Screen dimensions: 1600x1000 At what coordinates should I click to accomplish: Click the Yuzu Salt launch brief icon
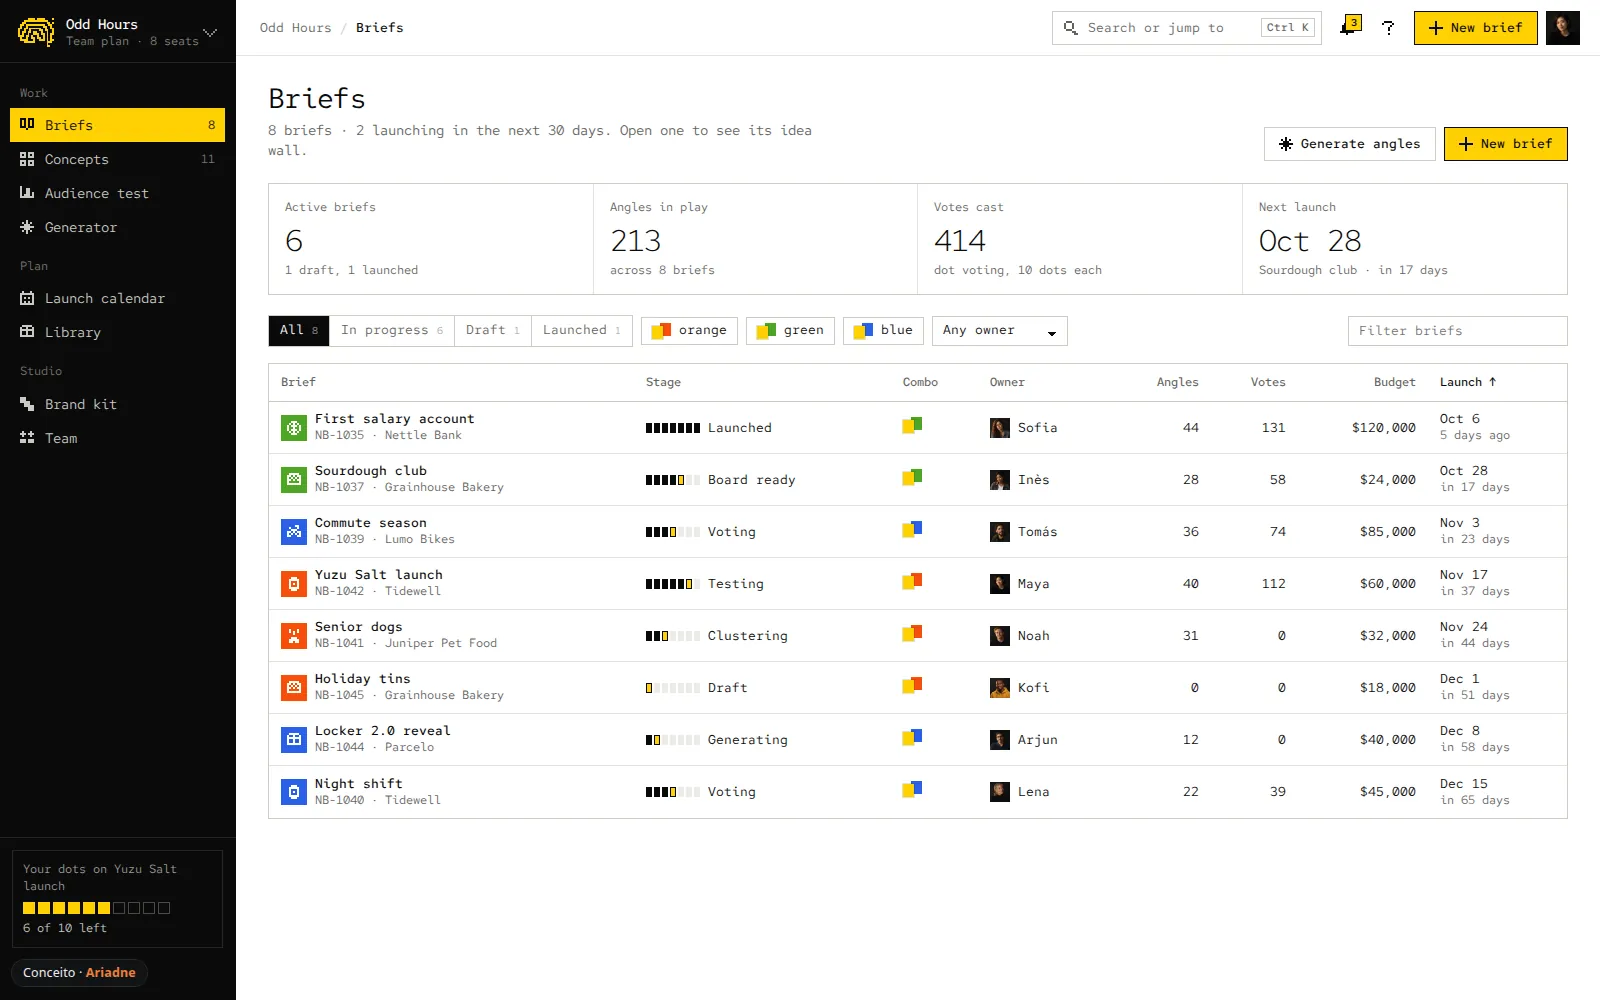click(294, 583)
